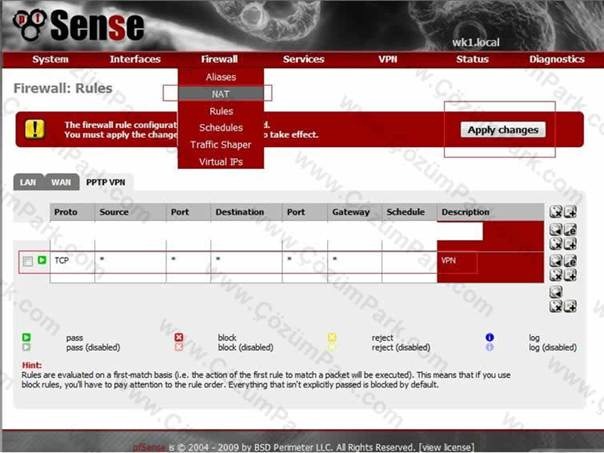Delete the TCP VPN rule via its icon
The width and height of the screenshot is (604, 453).
tap(555, 275)
